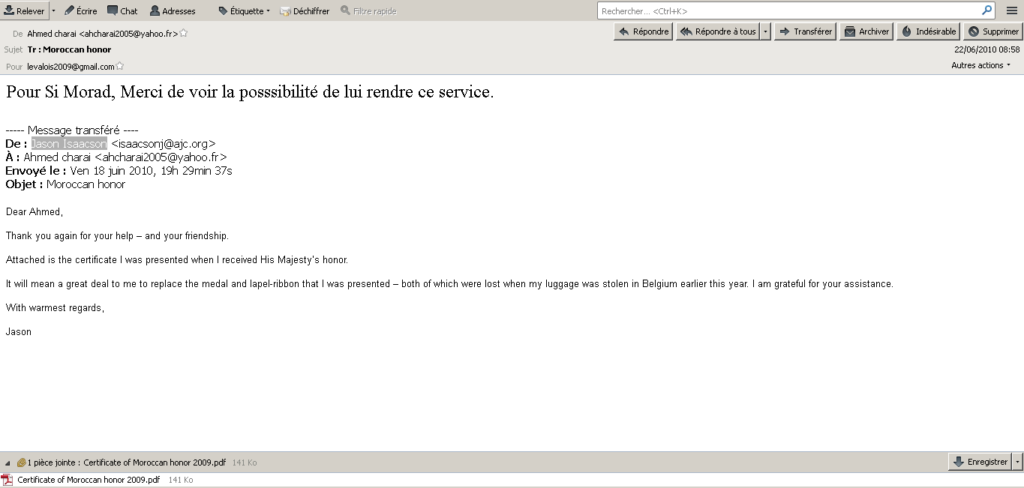Forward the email with Transférer
The width and height of the screenshot is (1024, 488).
(806, 32)
